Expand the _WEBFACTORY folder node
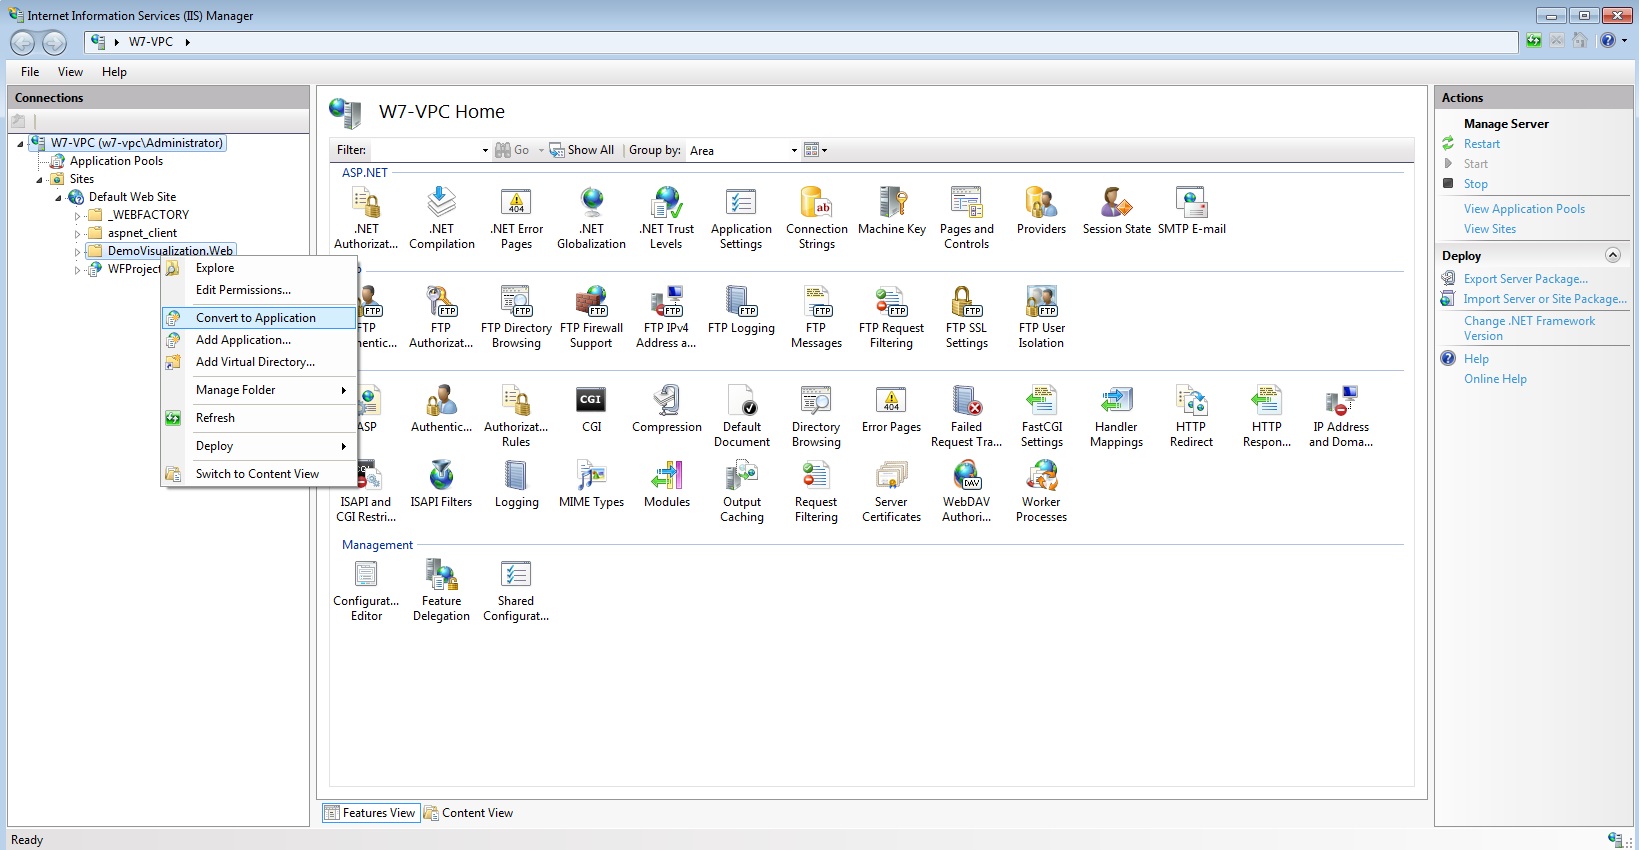1639x850 pixels. point(77,216)
